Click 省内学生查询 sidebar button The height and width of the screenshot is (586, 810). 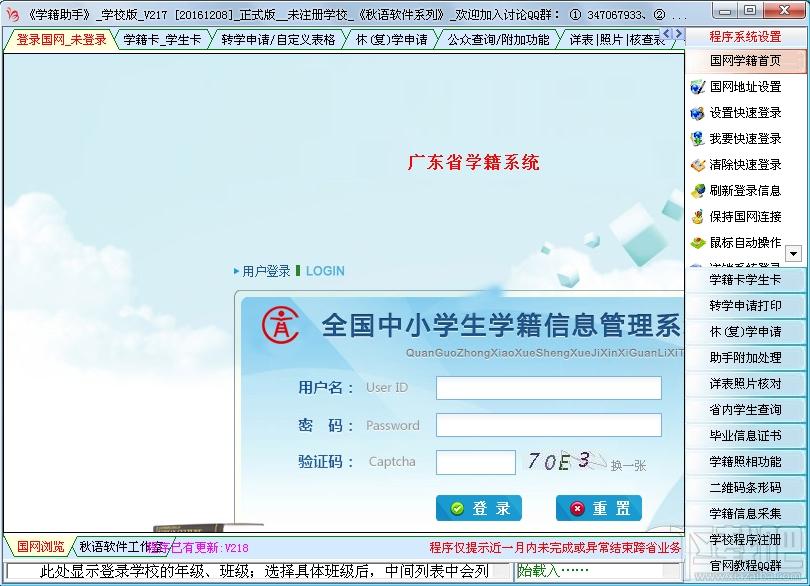pyautogui.click(x=745, y=409)
